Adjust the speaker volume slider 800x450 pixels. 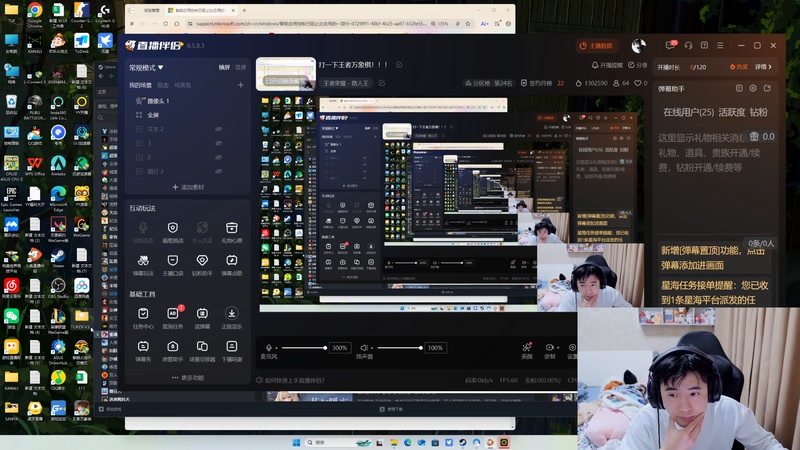[x=400, y=348]
